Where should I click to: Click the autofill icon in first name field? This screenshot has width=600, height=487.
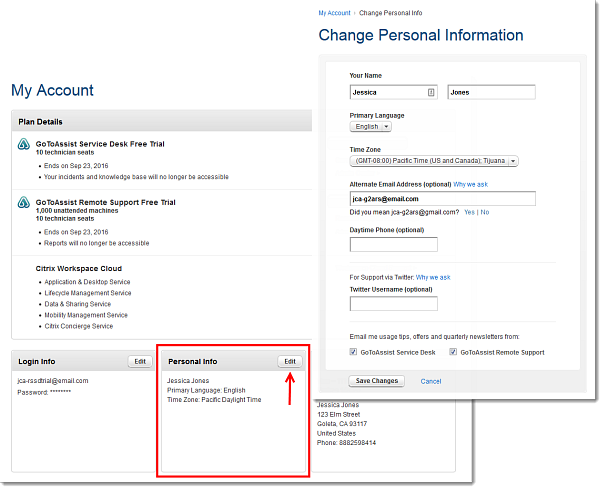(x=431, y=92)
